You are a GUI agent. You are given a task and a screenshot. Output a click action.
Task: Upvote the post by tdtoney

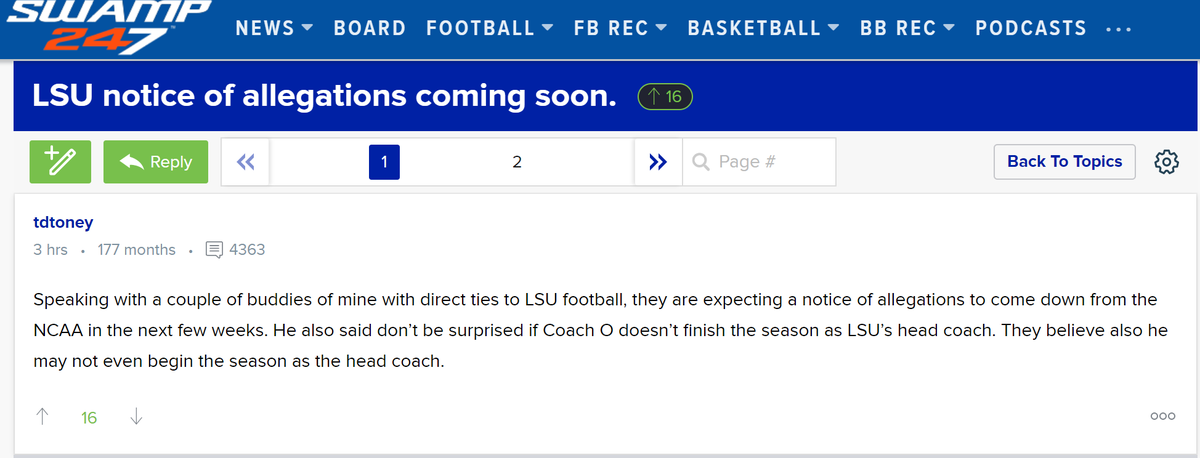[x=43, y=417]
